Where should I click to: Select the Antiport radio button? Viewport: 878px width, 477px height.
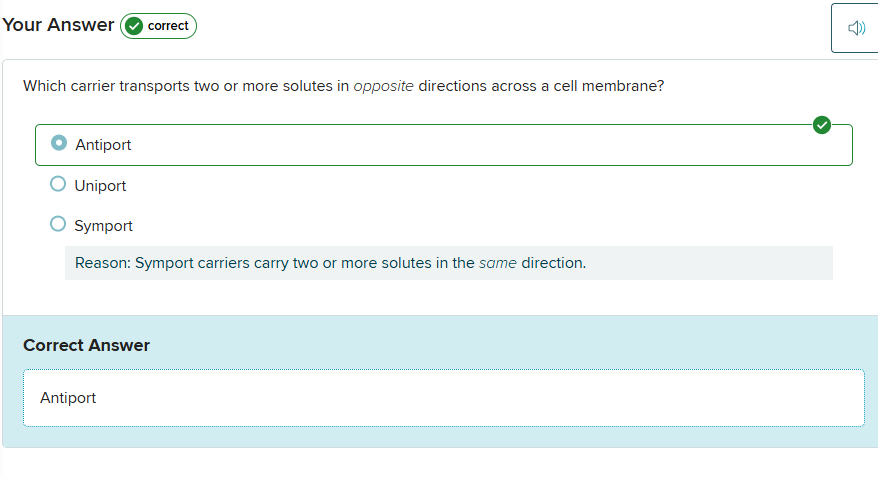[58, 144]
